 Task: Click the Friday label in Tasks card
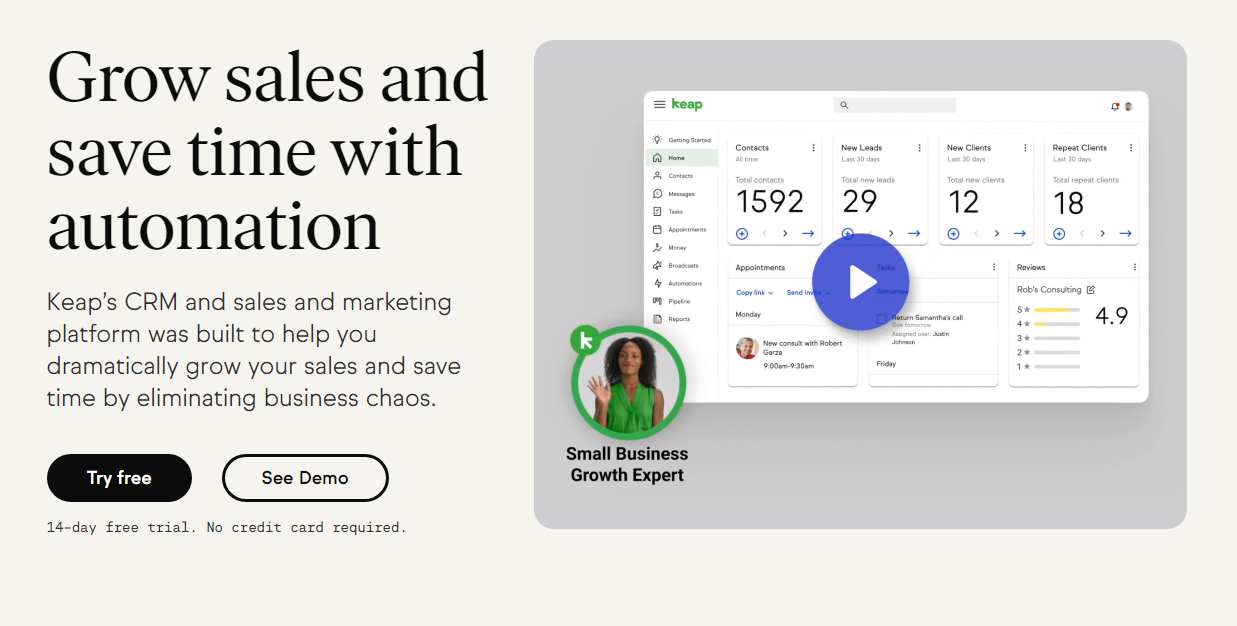[x=886, y=364]
